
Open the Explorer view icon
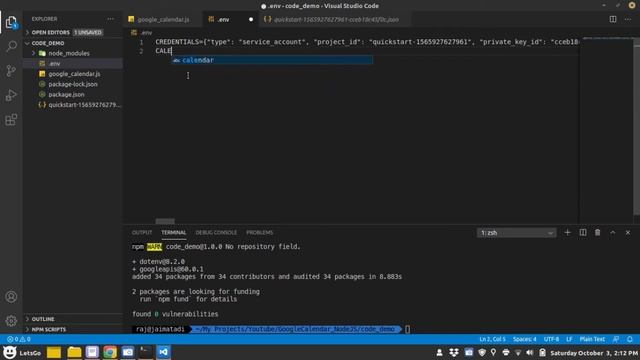[x=11, y=22]
